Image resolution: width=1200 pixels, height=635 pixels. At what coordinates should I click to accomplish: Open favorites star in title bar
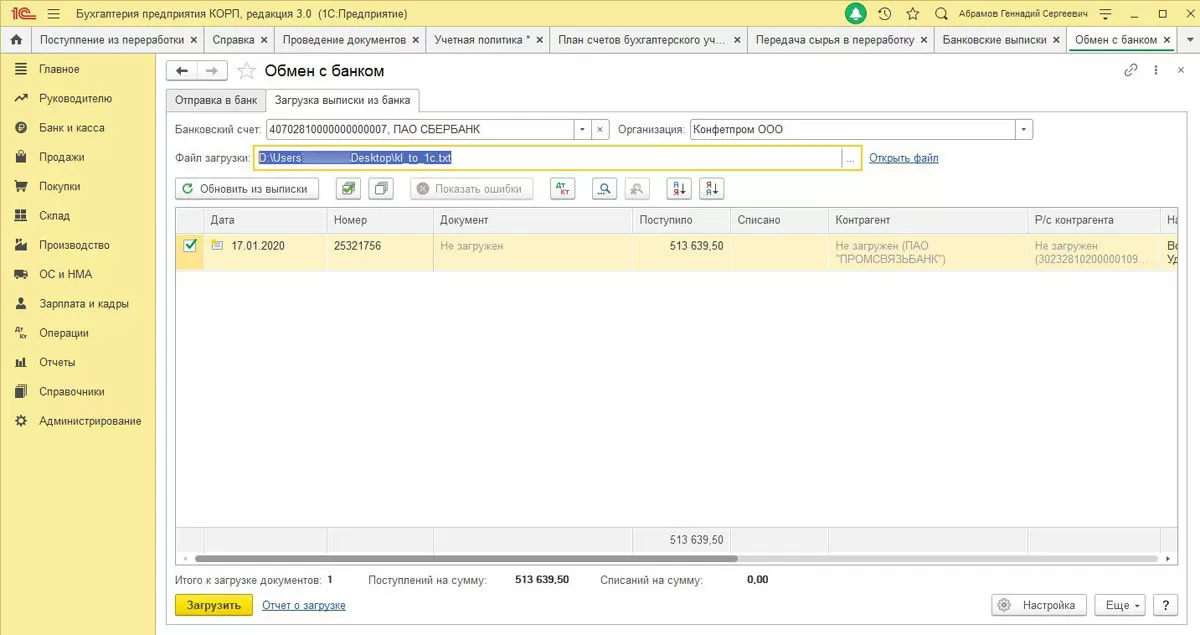(912, 14)
